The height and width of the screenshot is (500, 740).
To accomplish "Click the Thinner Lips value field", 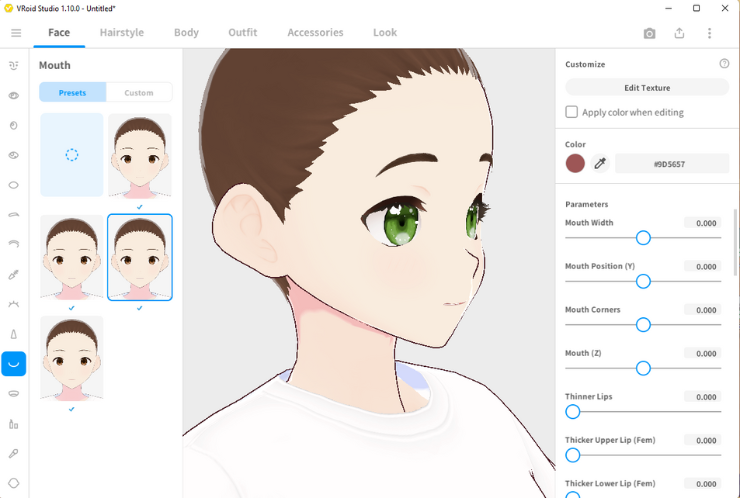I will (x=703, y=397).
